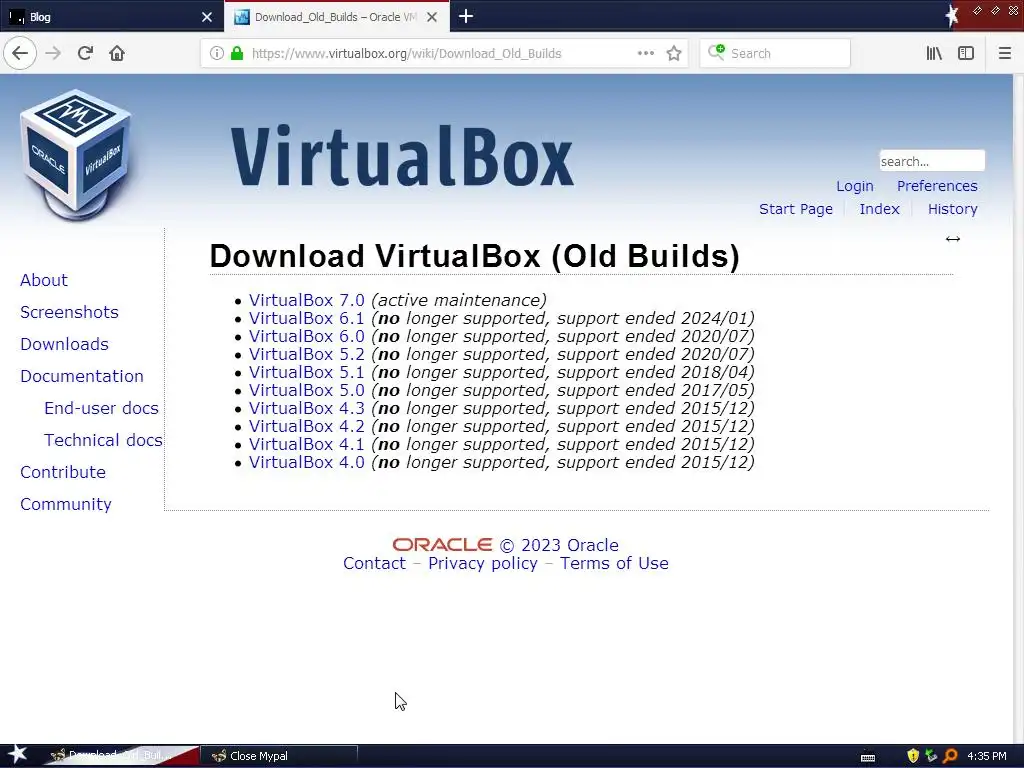Focus the browser Search box
1024x768 pixels.
pos(775,53)
